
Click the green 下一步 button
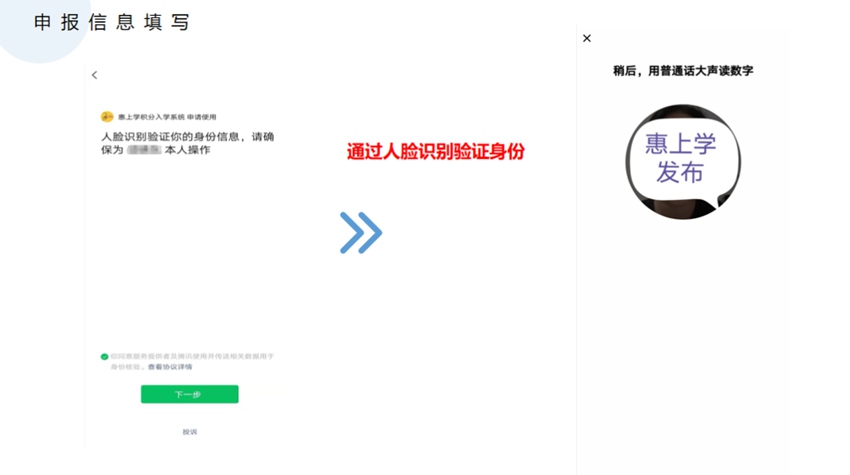[190, 394]
